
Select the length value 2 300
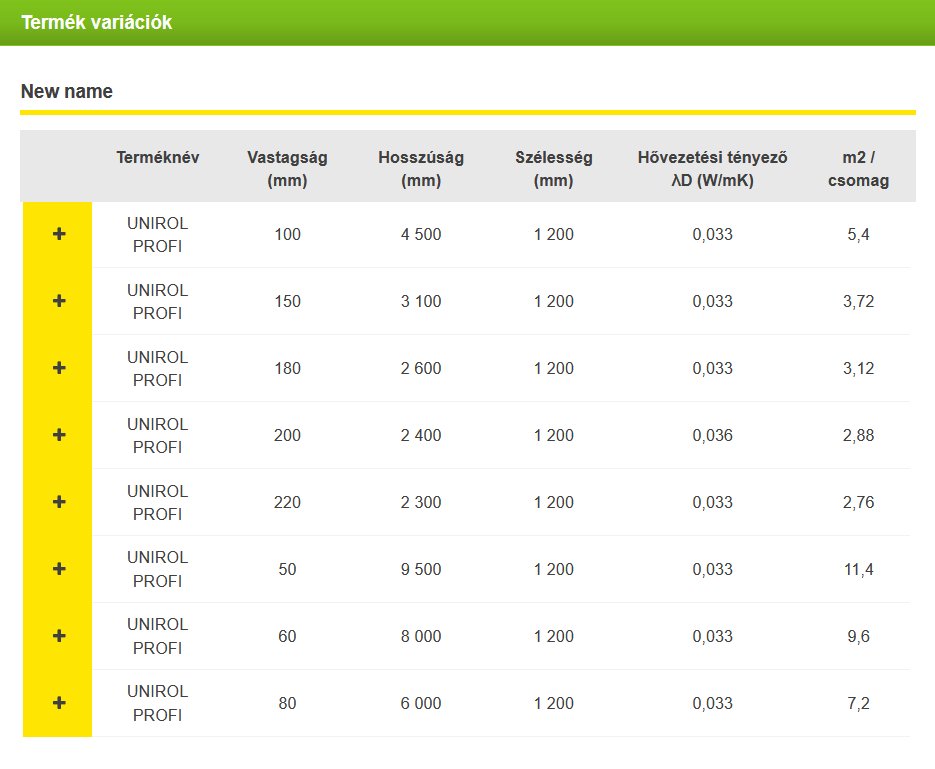click(x=421, y=502)
